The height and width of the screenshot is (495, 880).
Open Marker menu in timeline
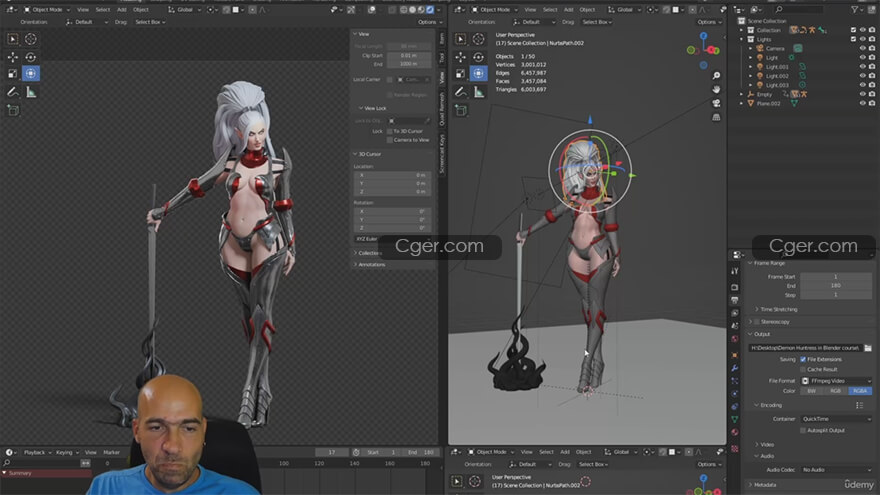[x=111, y=452]
